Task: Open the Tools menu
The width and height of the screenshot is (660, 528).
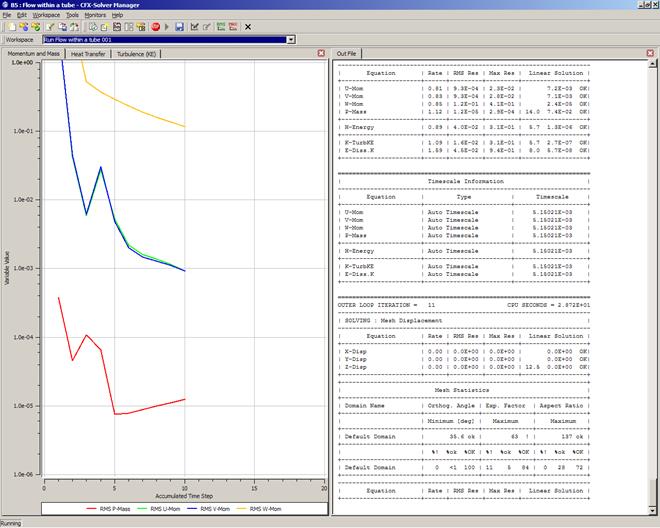Action: 72,16
